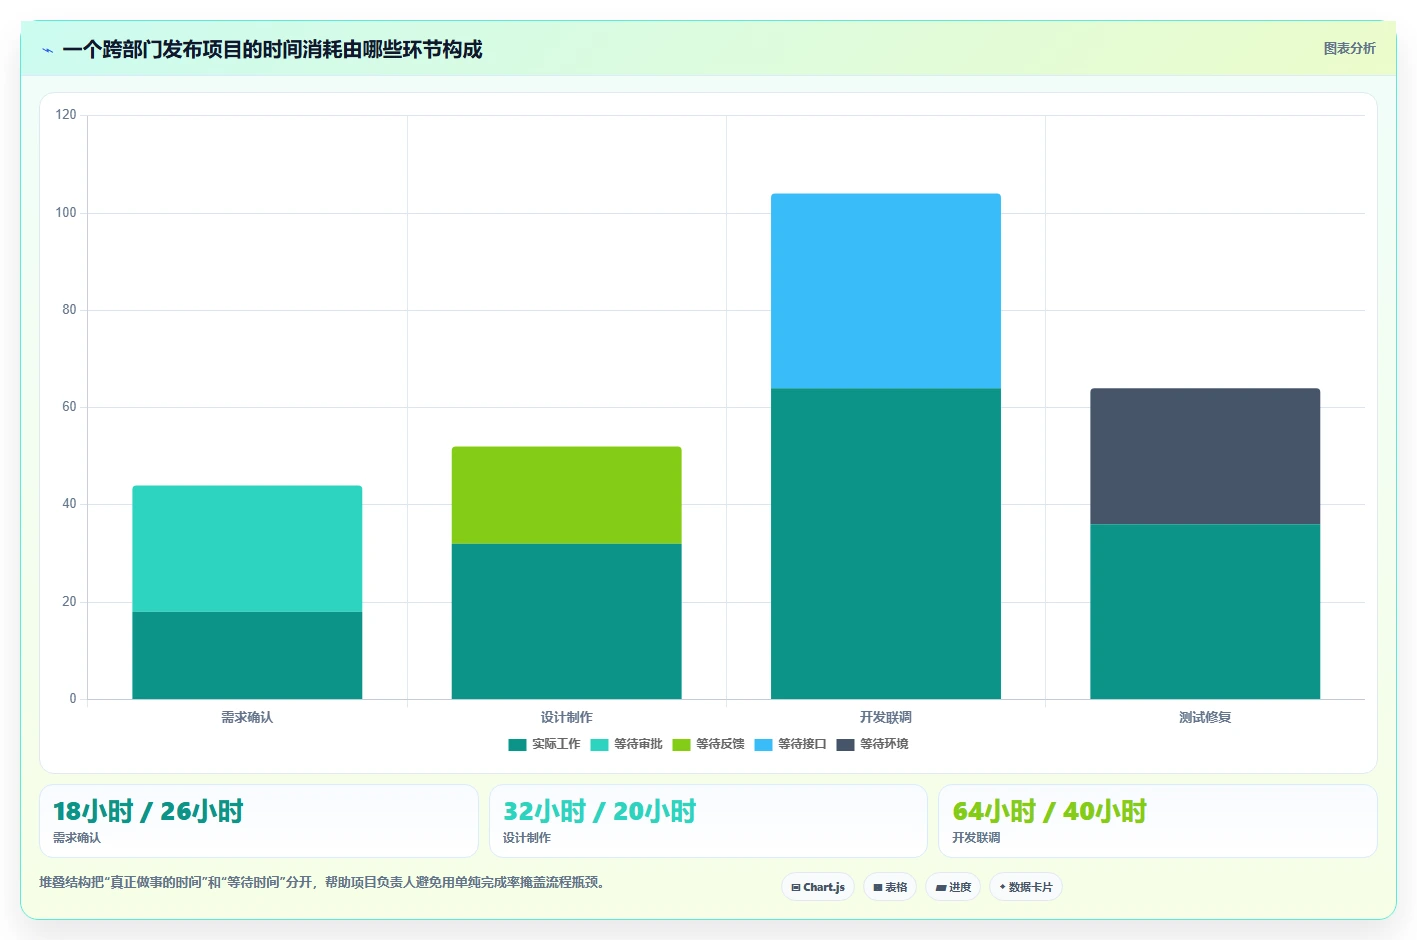Click the y-axis value 120
The width and height of the screenshot is (1417, 940).
(66, 115)
